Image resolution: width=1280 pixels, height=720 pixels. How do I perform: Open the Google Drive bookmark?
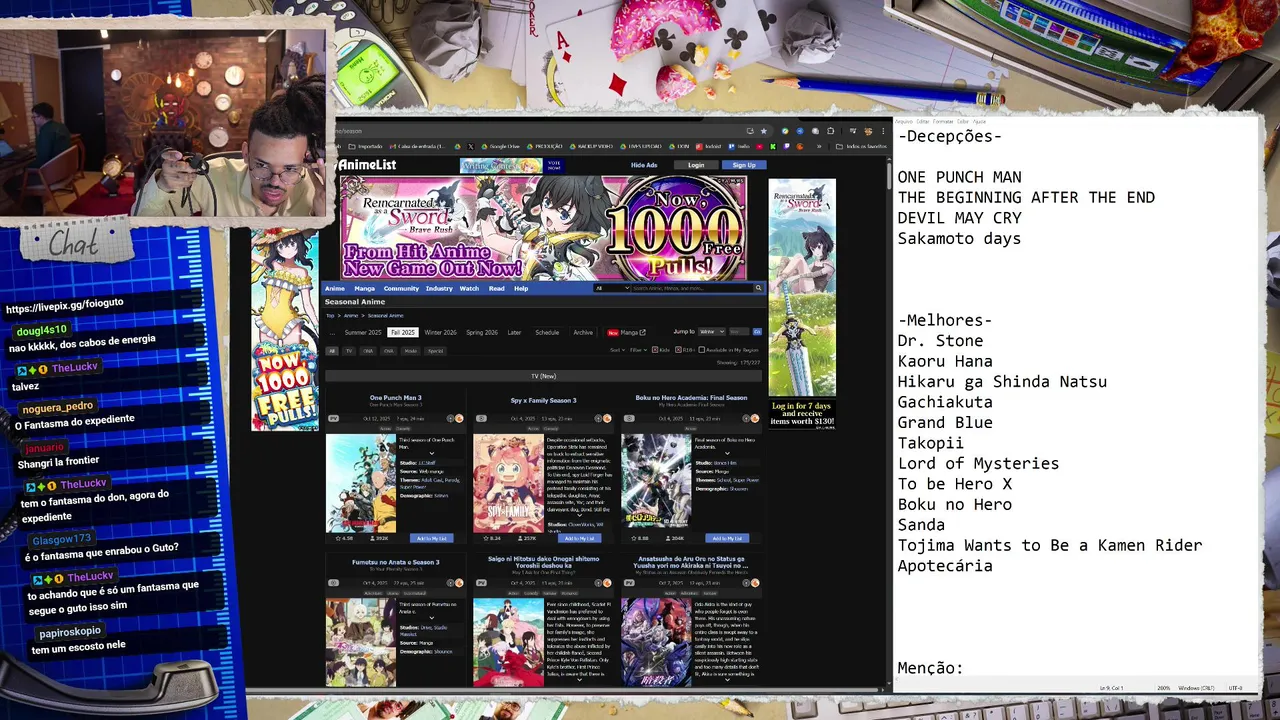tap(500, 146)
